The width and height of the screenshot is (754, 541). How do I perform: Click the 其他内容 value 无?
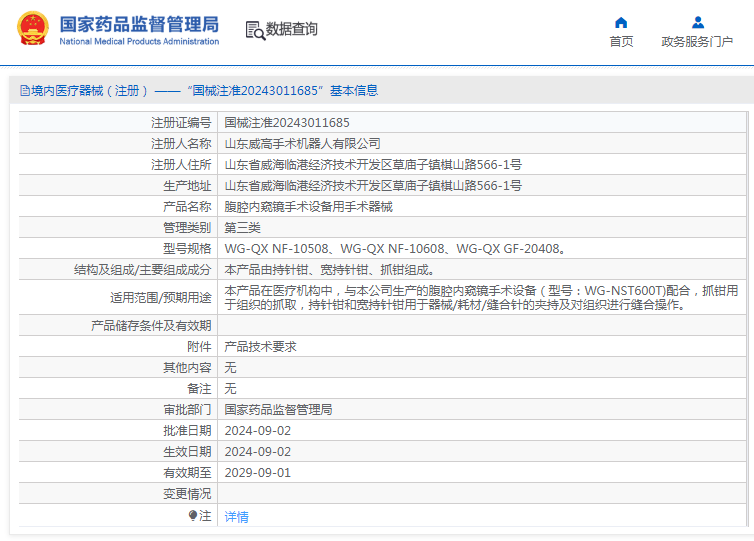[x=230, y=368]
